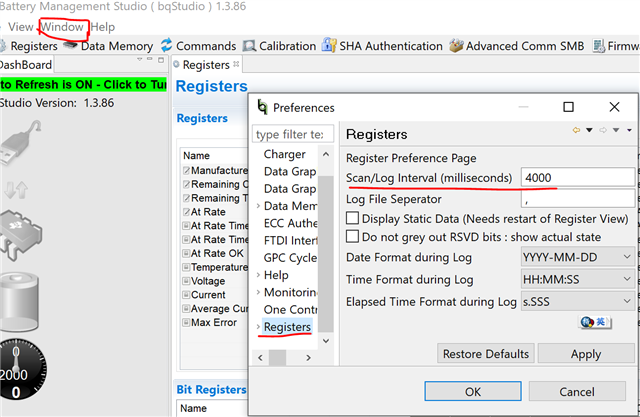This screenshot has height=417, width=640.
Task: Click the Scan/Log Interval input field
Action: click(x=577, y=177)
